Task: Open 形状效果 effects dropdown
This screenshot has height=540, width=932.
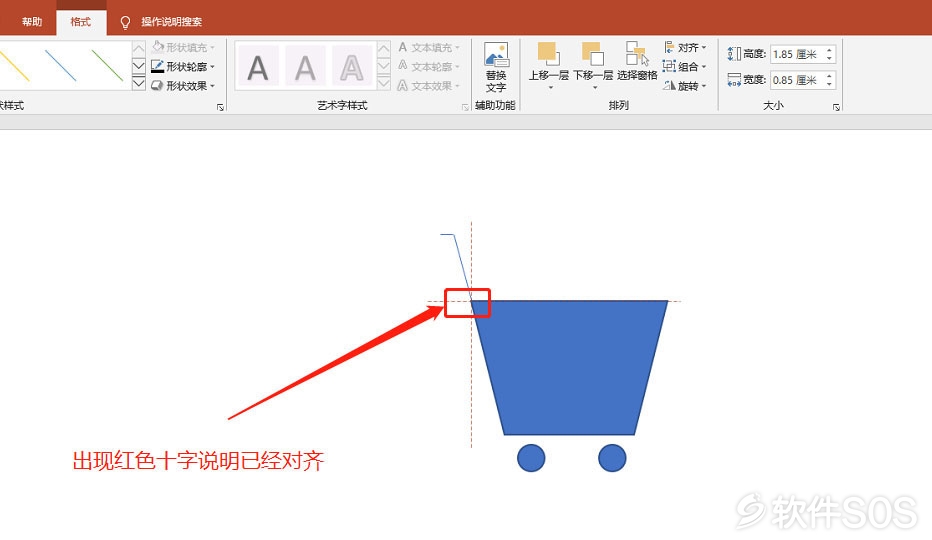Action: tap(183, 86)
